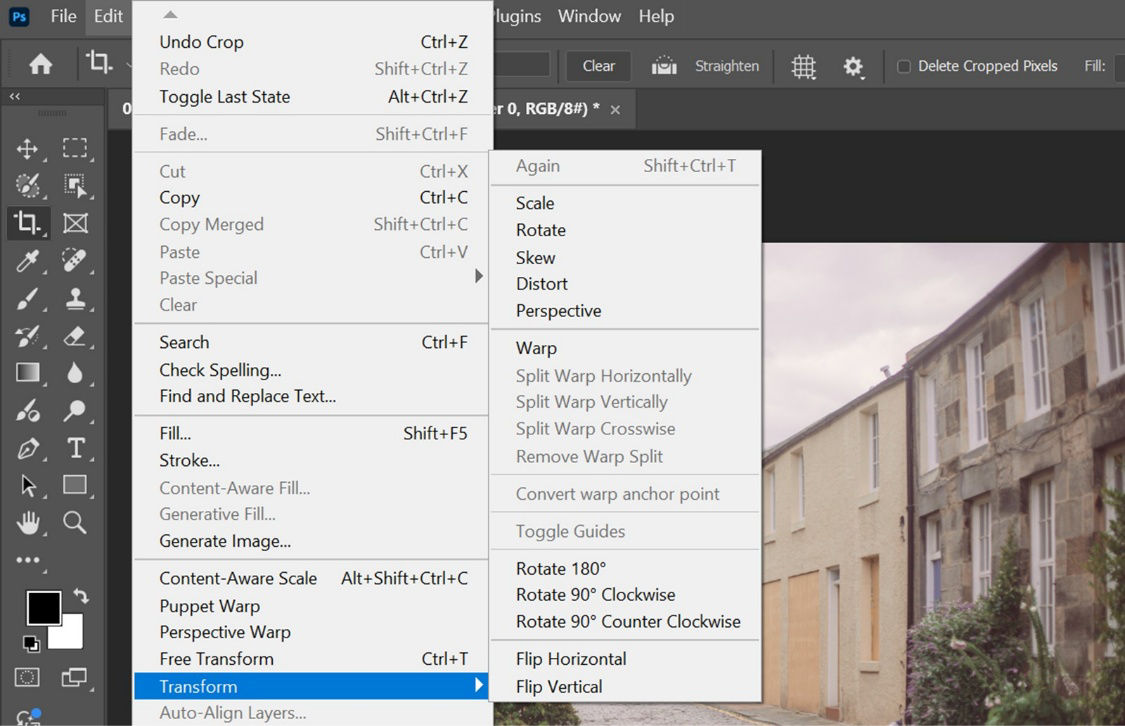Image resolution: width=1125 pixels, height=726 pixels.
Task: Open the crop overlay options dropdown
Action: (802, 66)
